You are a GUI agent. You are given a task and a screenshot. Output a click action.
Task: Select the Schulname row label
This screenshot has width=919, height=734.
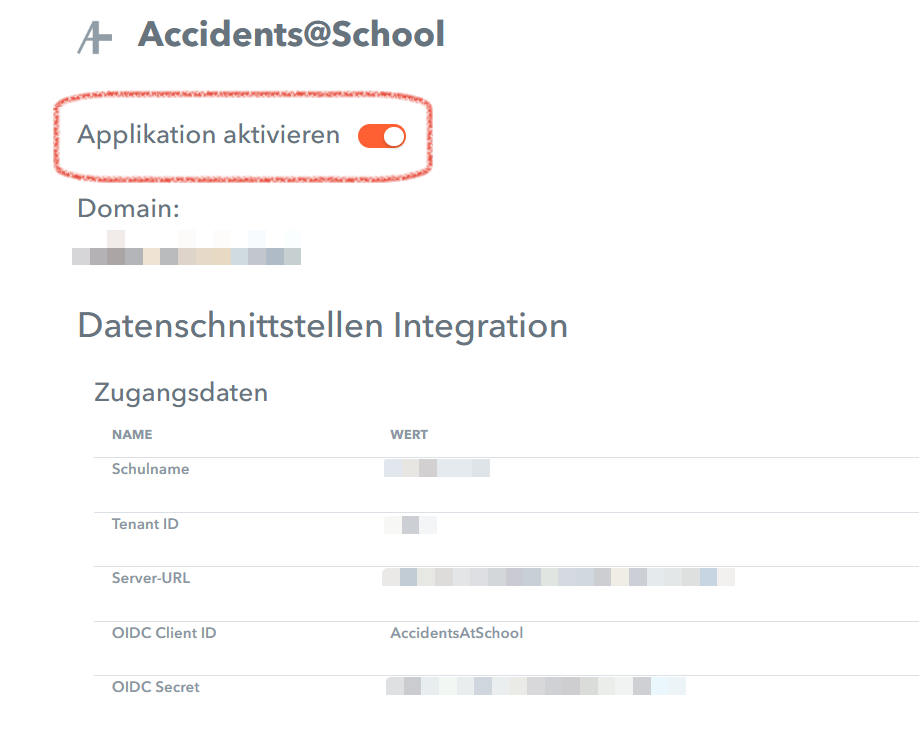(x=150, y=469)
